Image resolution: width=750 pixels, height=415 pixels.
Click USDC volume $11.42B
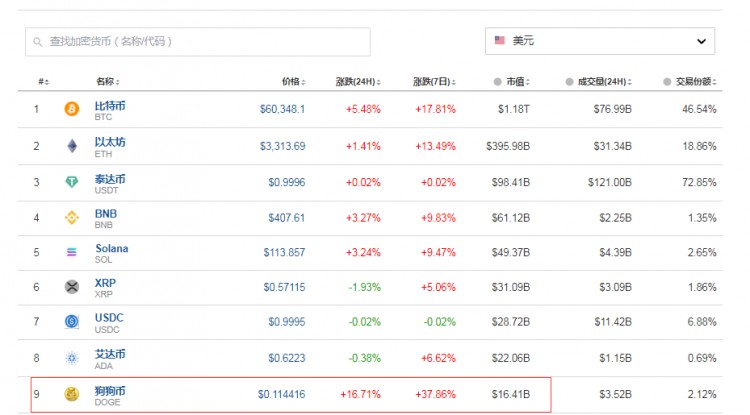click(613, 322)
